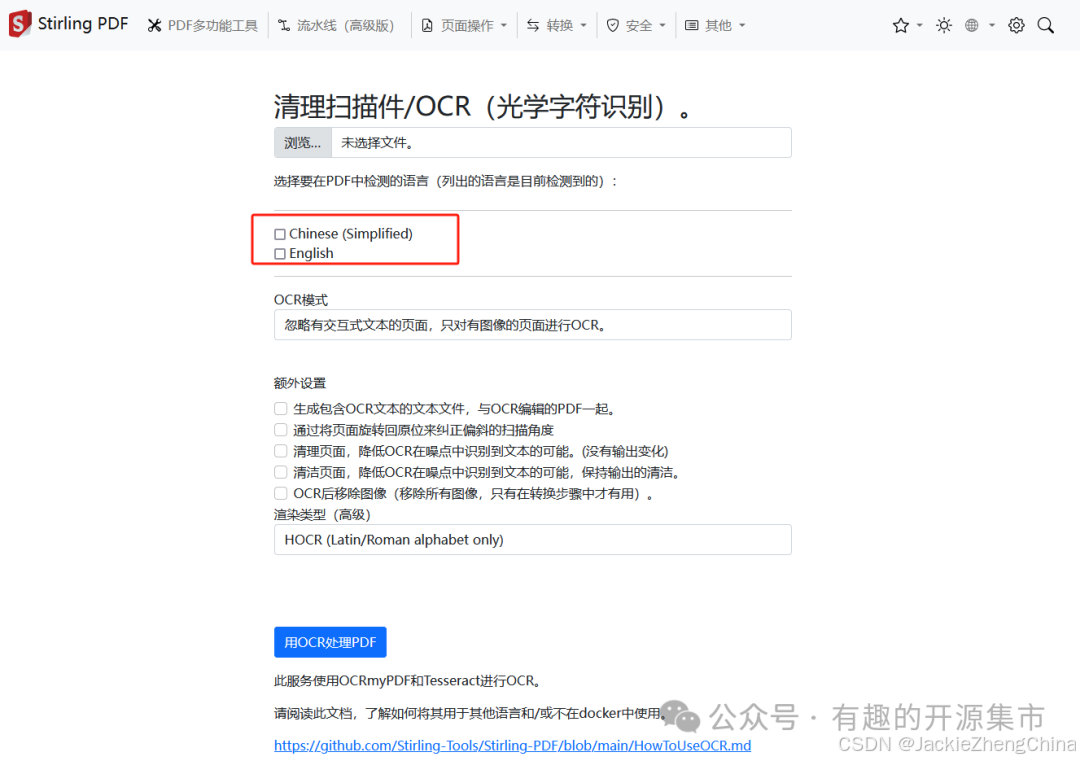Check 通过将页面旋转回原位 deskew option

[x=280, y=430]
